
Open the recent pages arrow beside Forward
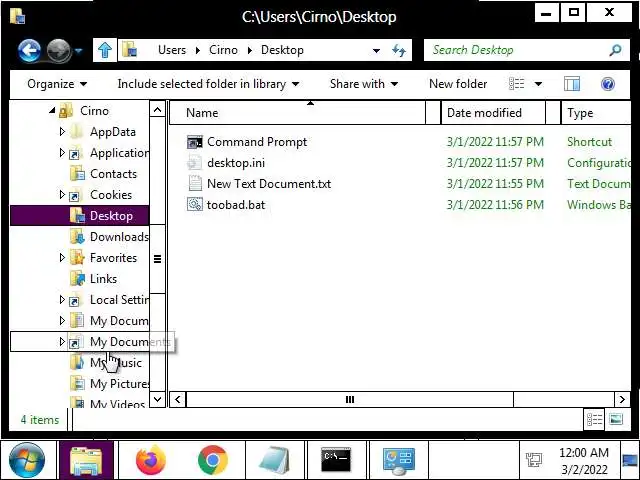click(78, 51)
